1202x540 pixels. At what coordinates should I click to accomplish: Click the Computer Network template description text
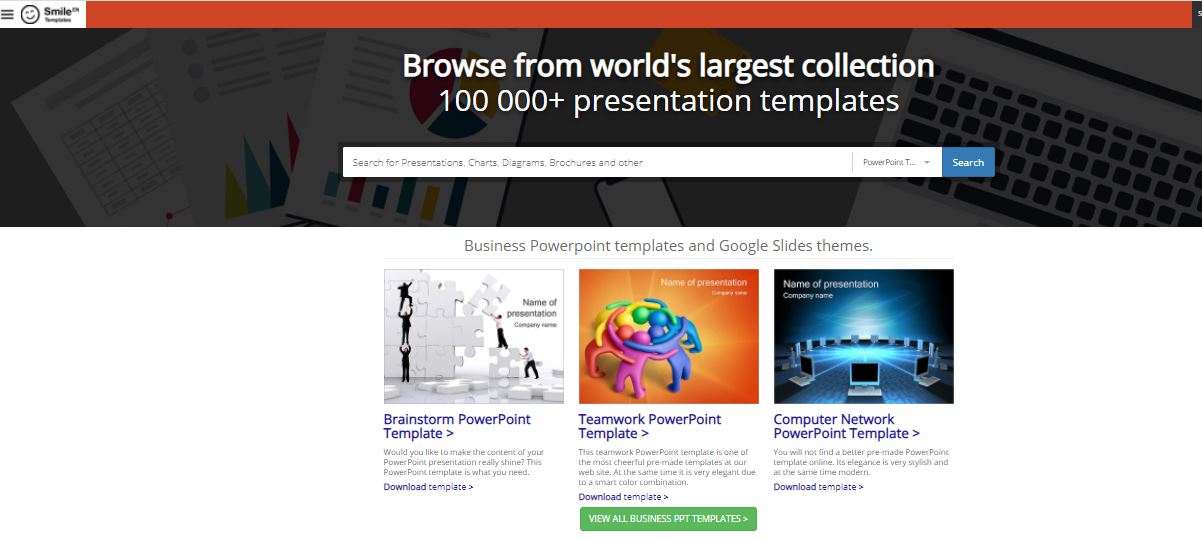[x=860, y=462]
